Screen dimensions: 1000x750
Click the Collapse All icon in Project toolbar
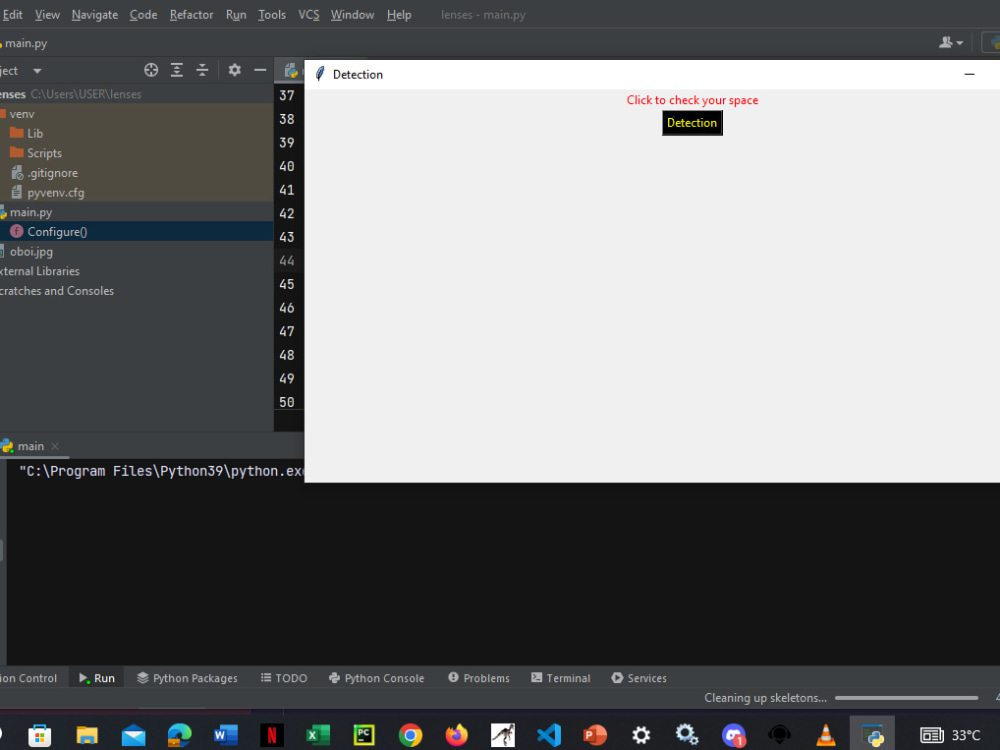(202, 70)
